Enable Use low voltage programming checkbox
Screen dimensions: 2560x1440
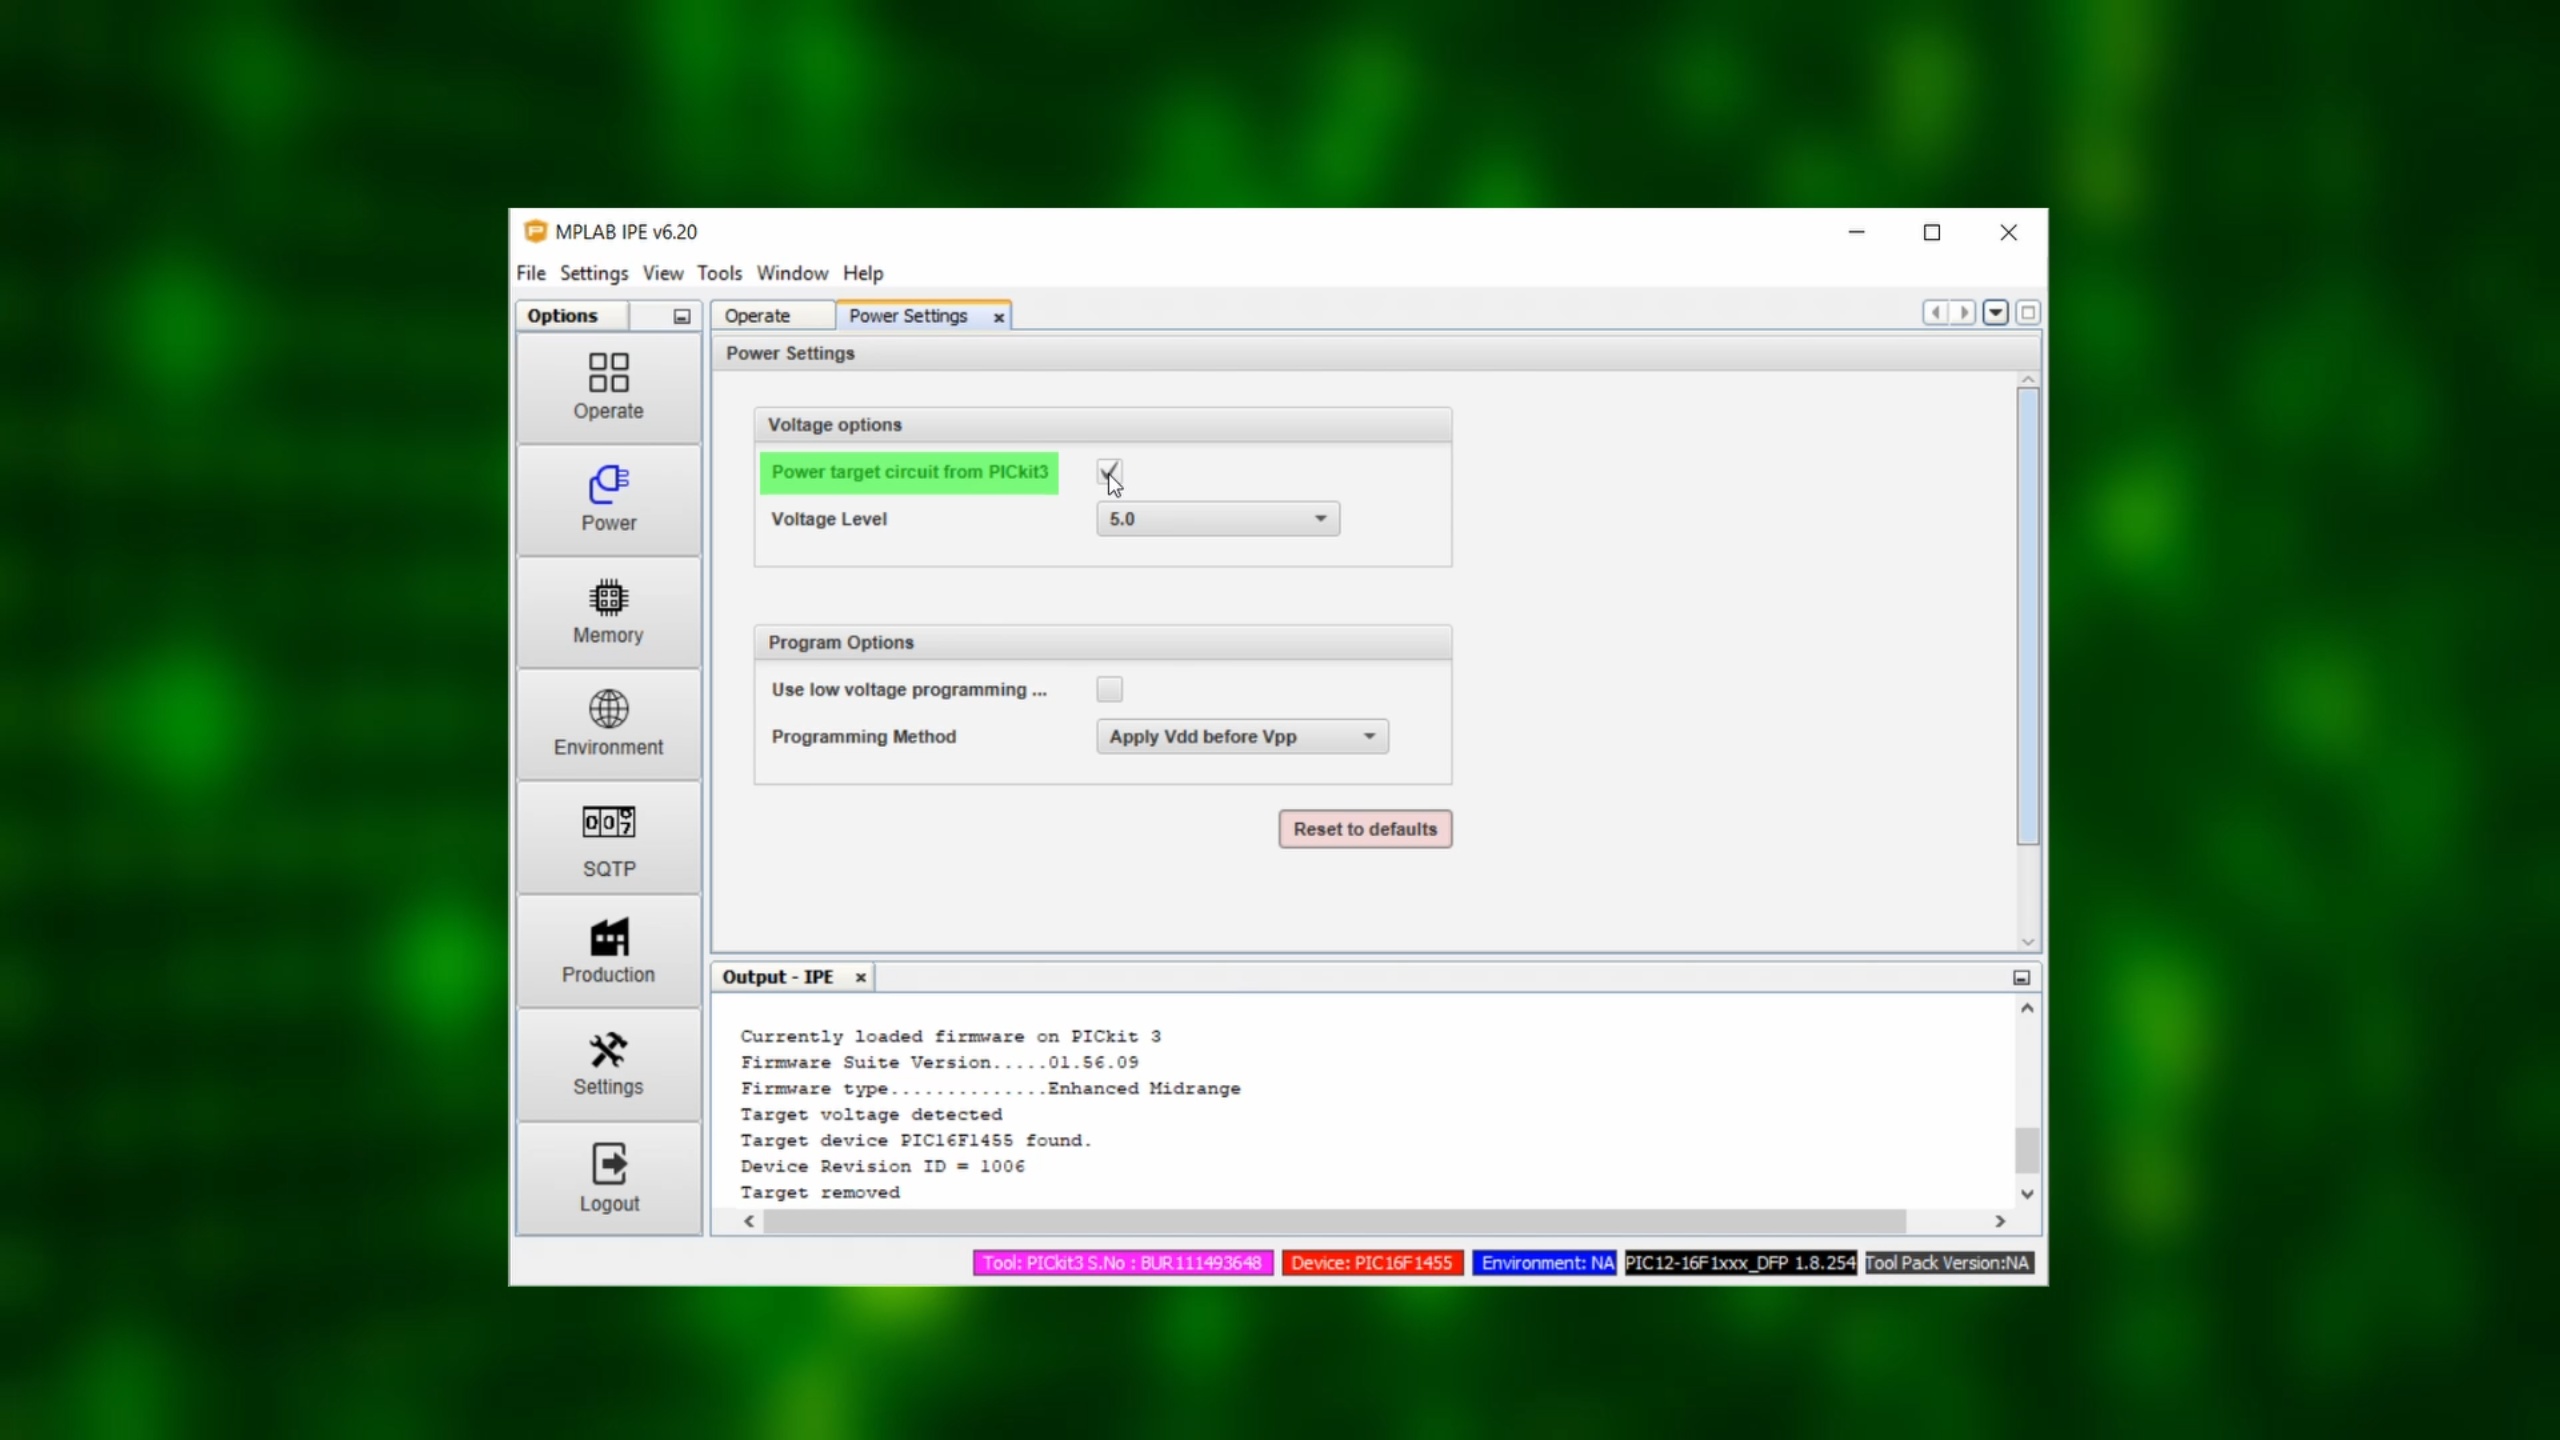coord(1109,689)
